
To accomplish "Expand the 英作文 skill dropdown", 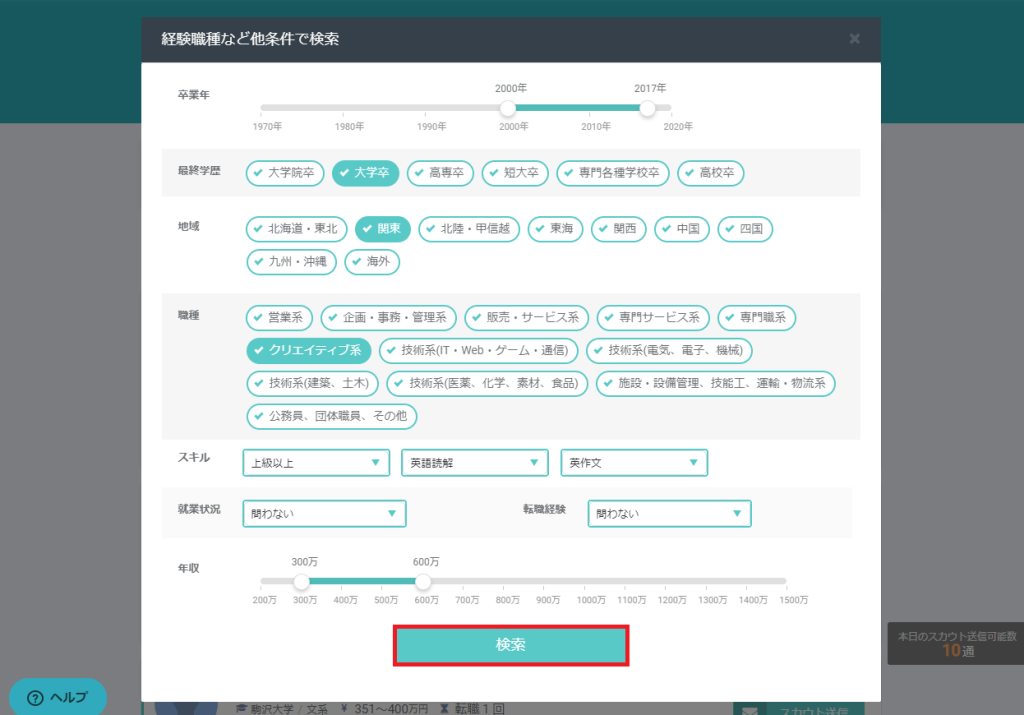I will (x=634, y=463).
